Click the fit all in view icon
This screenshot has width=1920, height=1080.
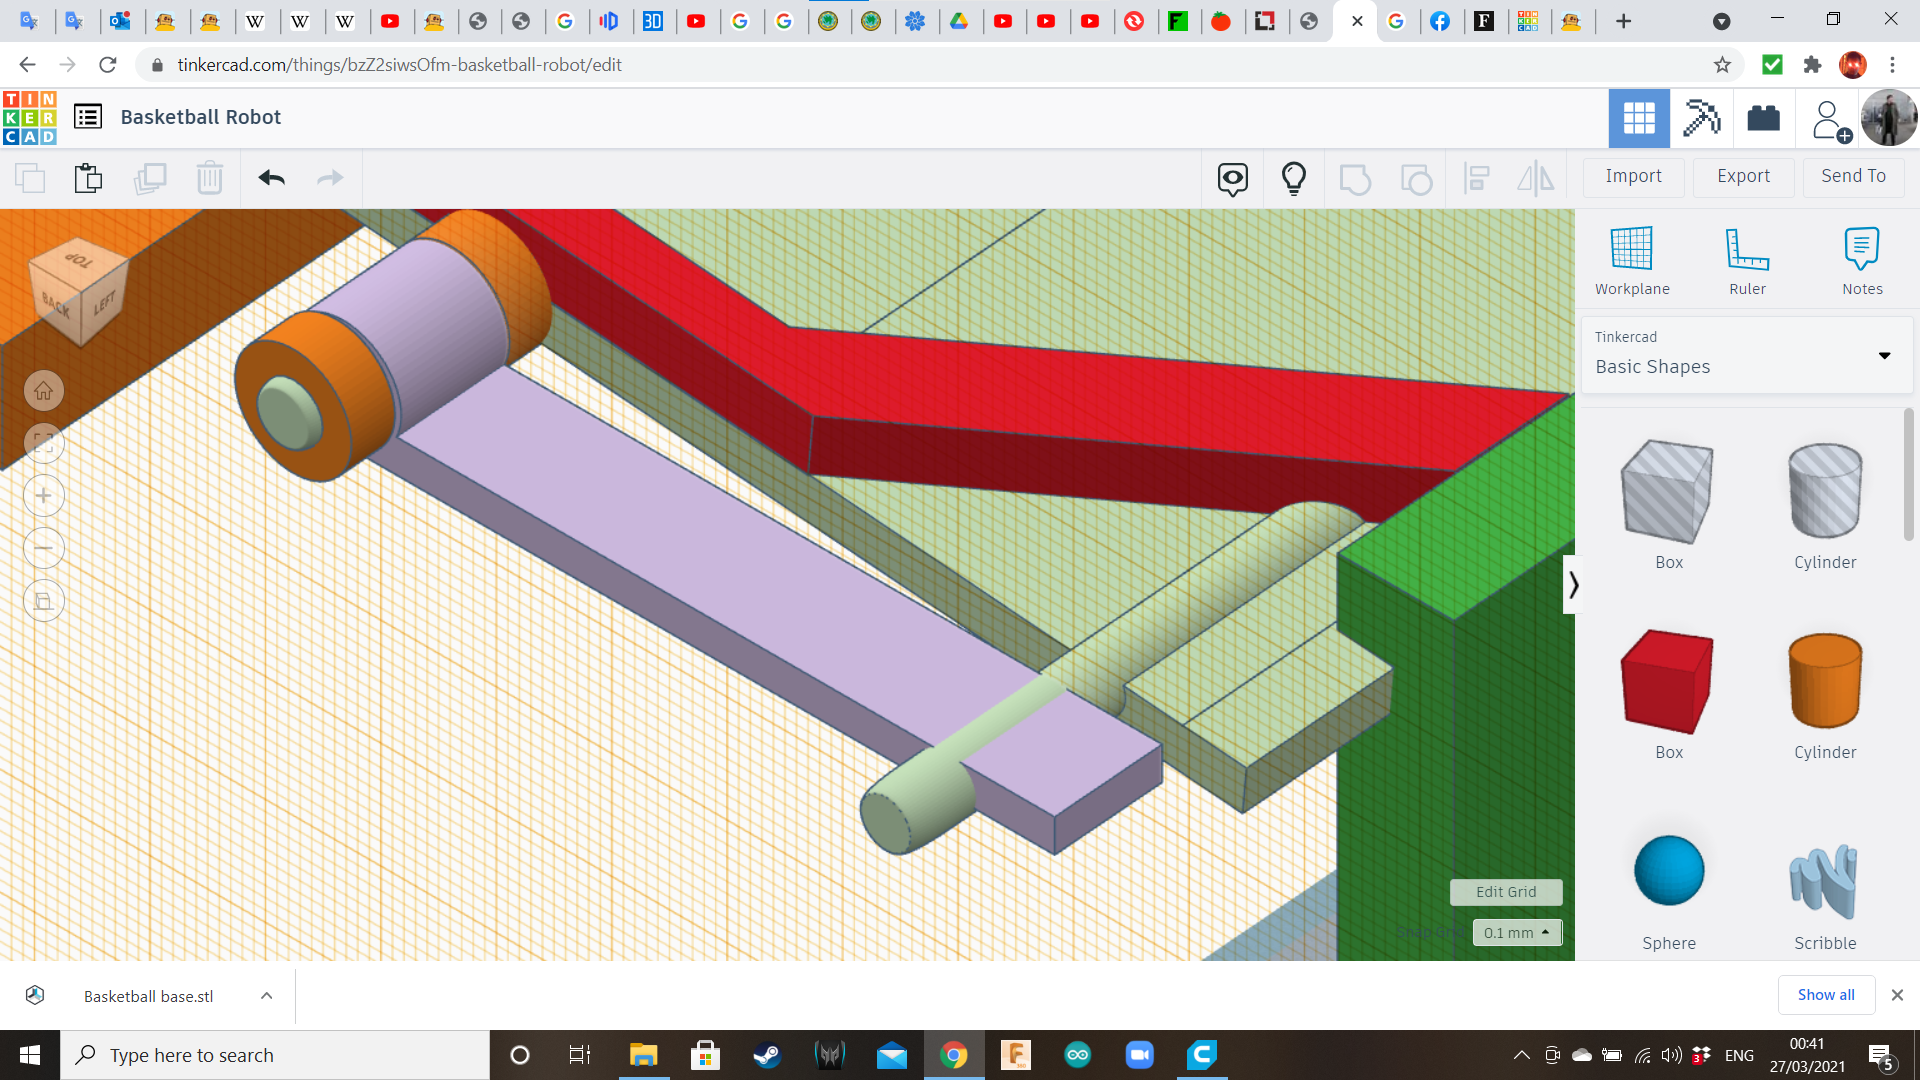click(44, 443)
